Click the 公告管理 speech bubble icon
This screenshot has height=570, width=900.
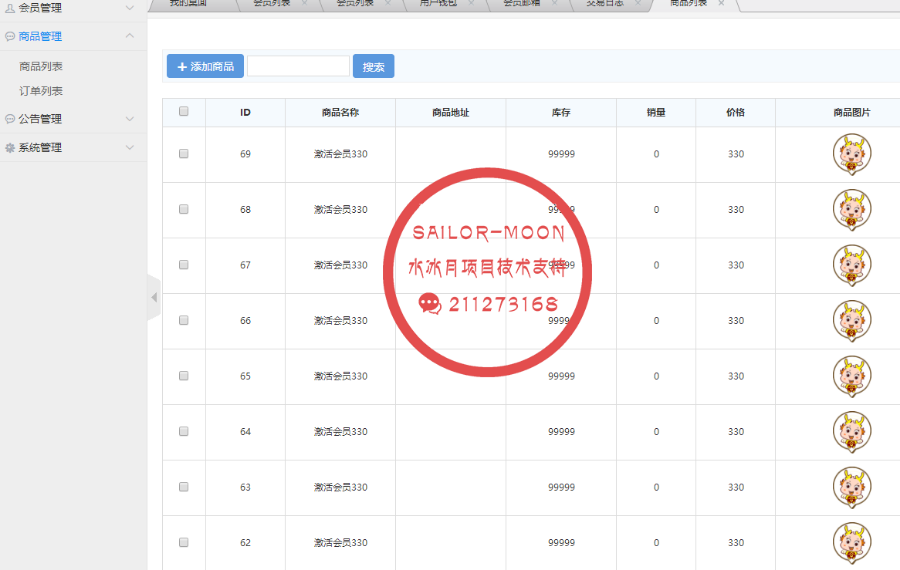[x=10, y=119]
